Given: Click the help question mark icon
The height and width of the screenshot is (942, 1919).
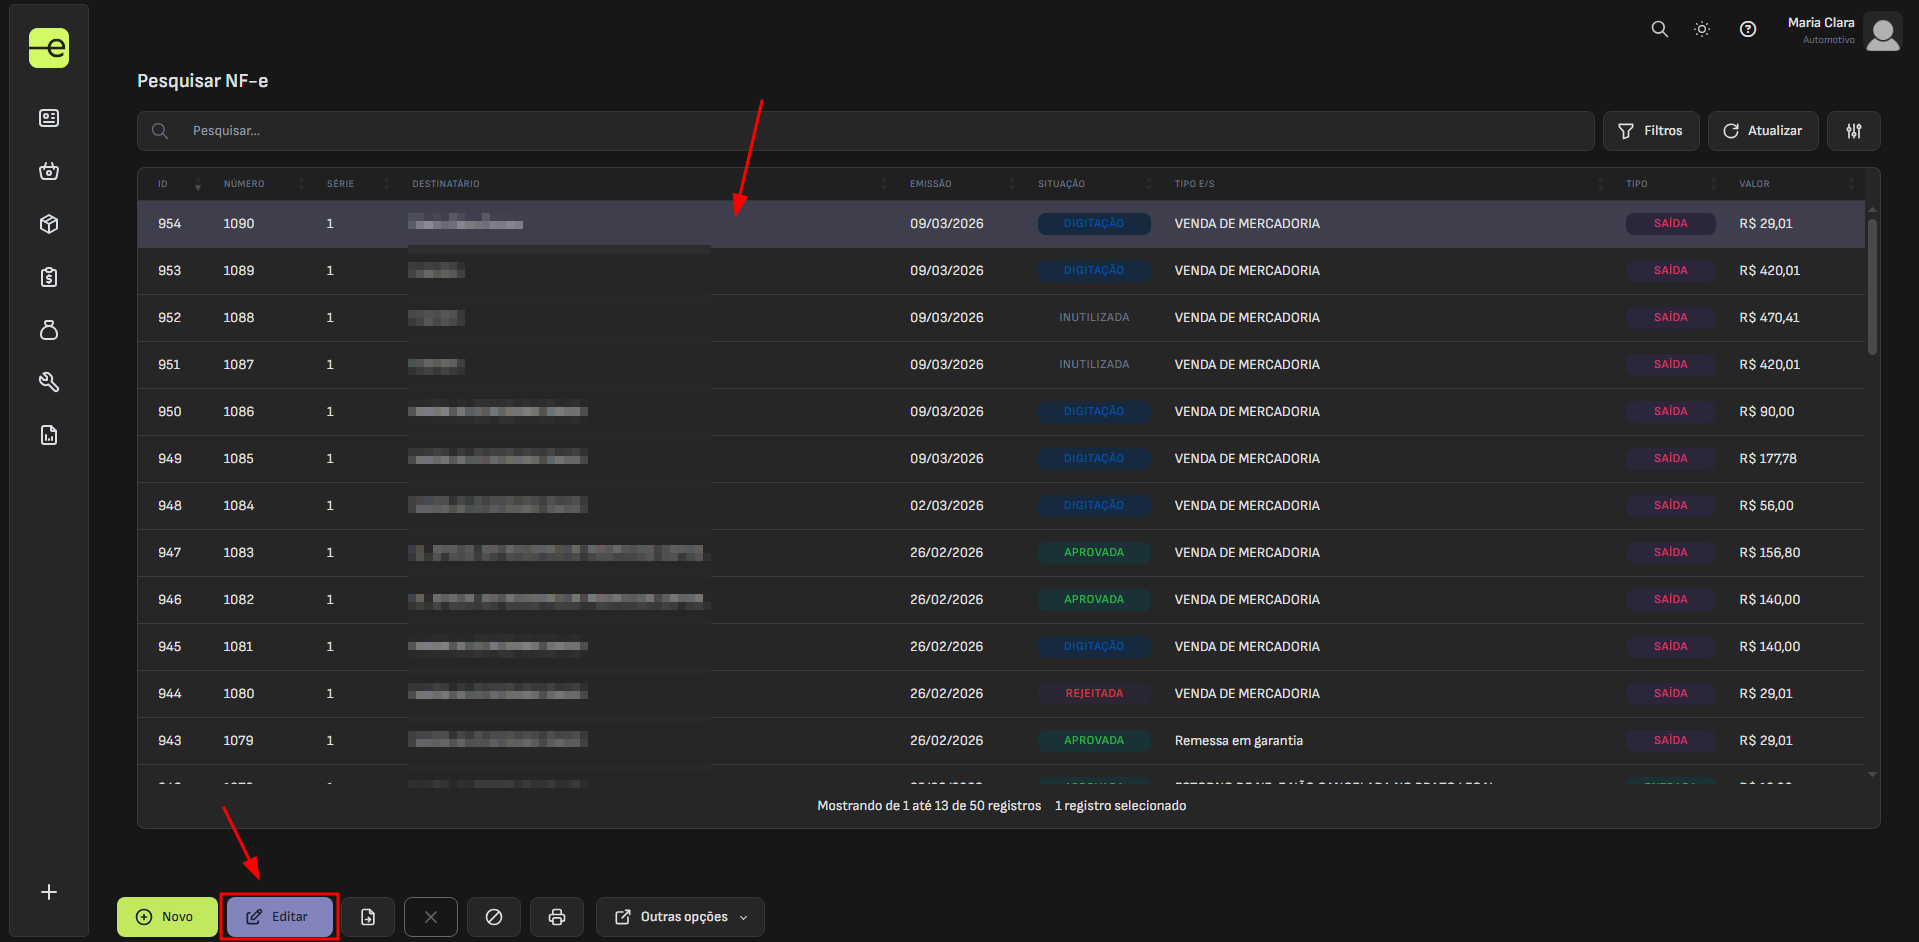Looking at the screenshot, I should tap(1748, 29).
